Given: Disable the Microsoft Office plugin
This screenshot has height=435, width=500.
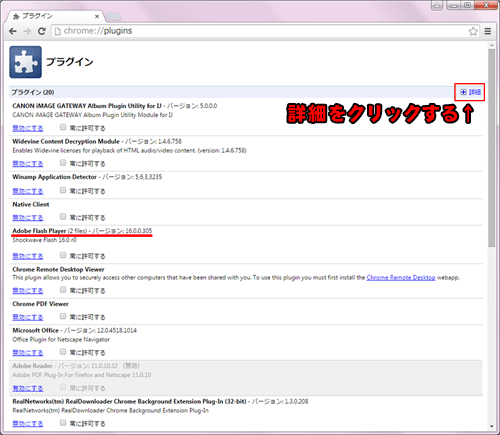Looking at the screenshot, I should (28, 353).
